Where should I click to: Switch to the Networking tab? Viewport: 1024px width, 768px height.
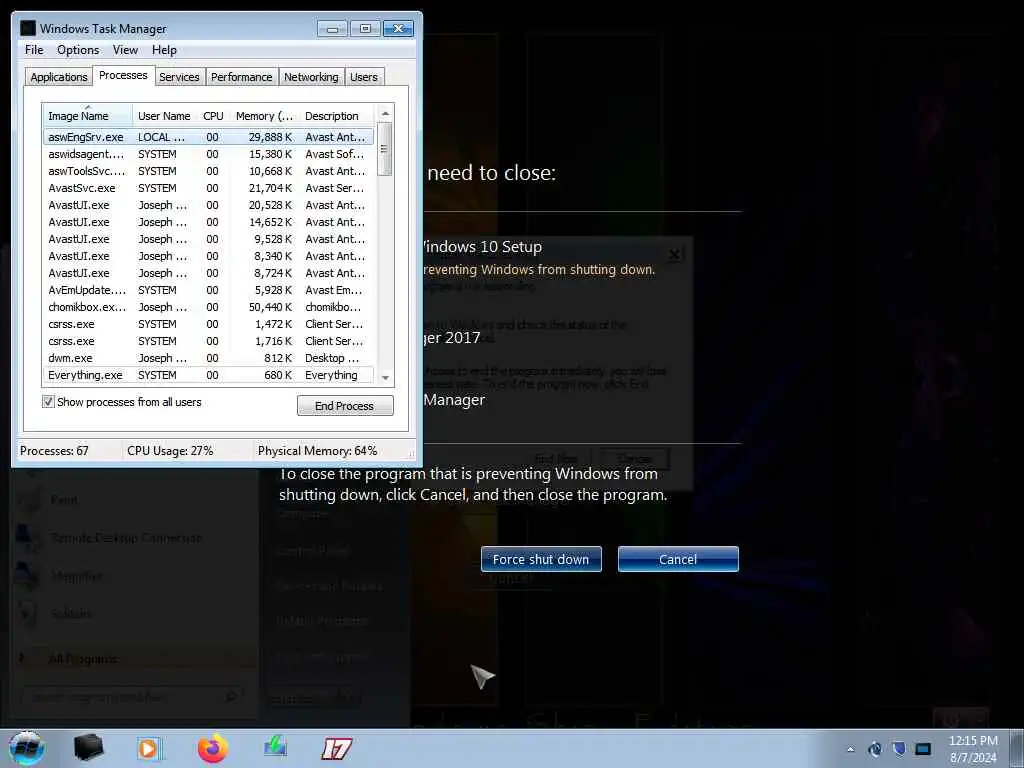pyautogui.click(x=312, y=76)
